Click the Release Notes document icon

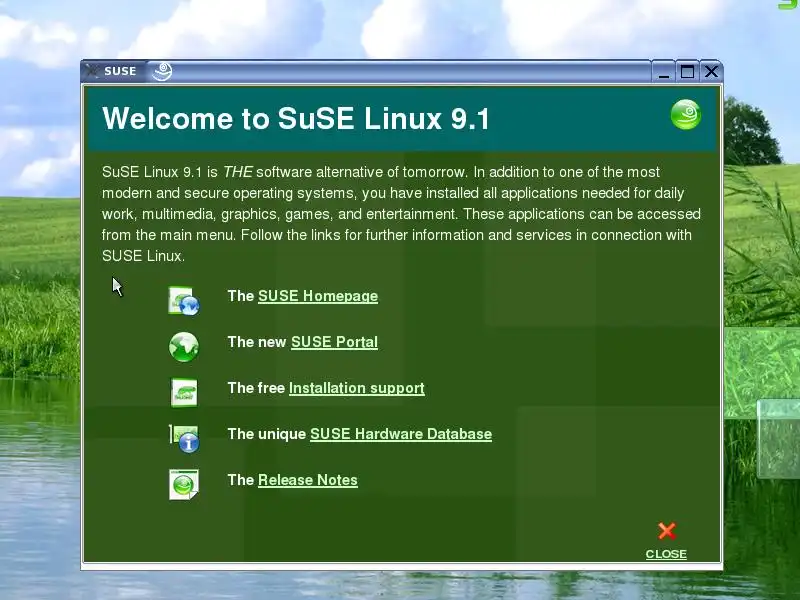click(184, 484)
